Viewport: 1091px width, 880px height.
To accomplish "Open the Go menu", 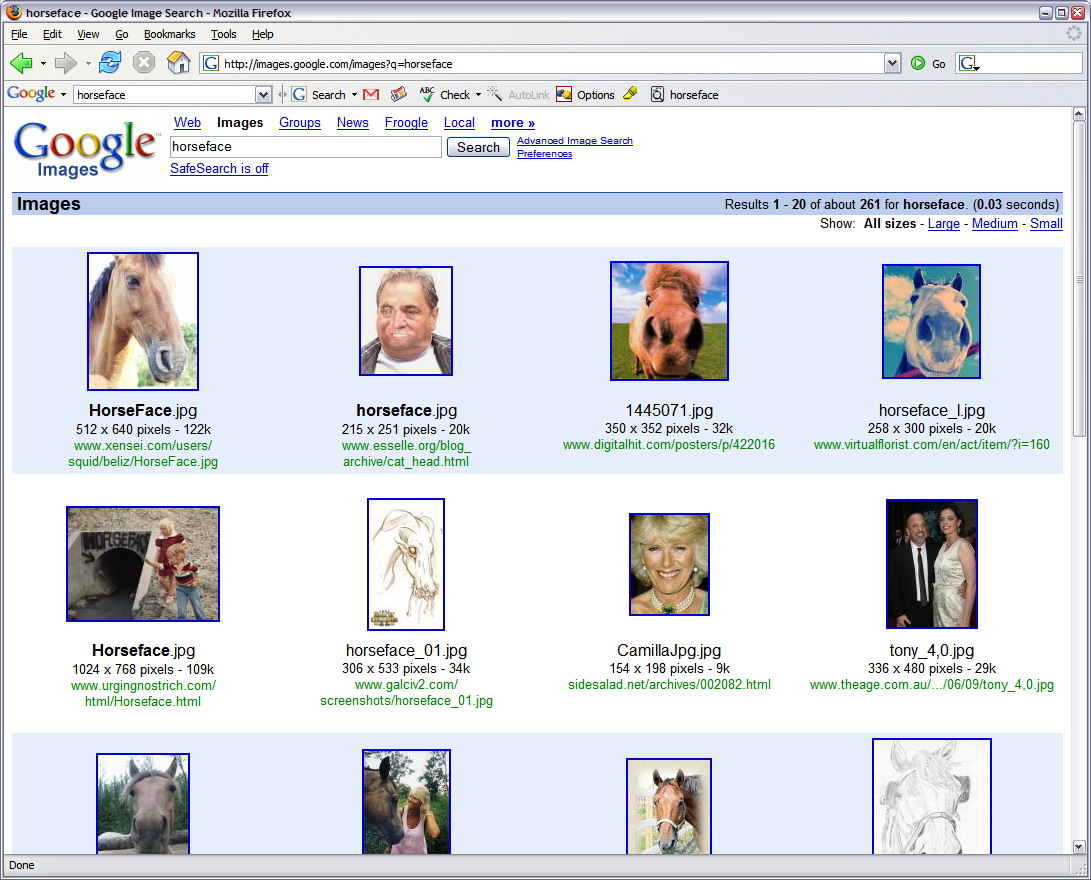I will 122,34.
